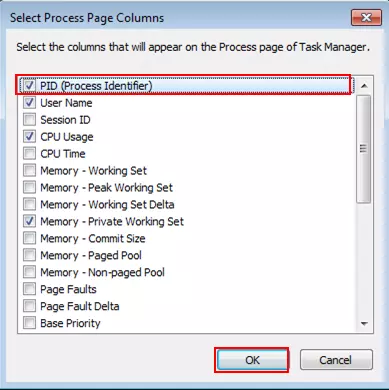This screenshot has height=390, width=389.
Task: Tick Memory - Working Set Delta checkbox
Action: 29,204
